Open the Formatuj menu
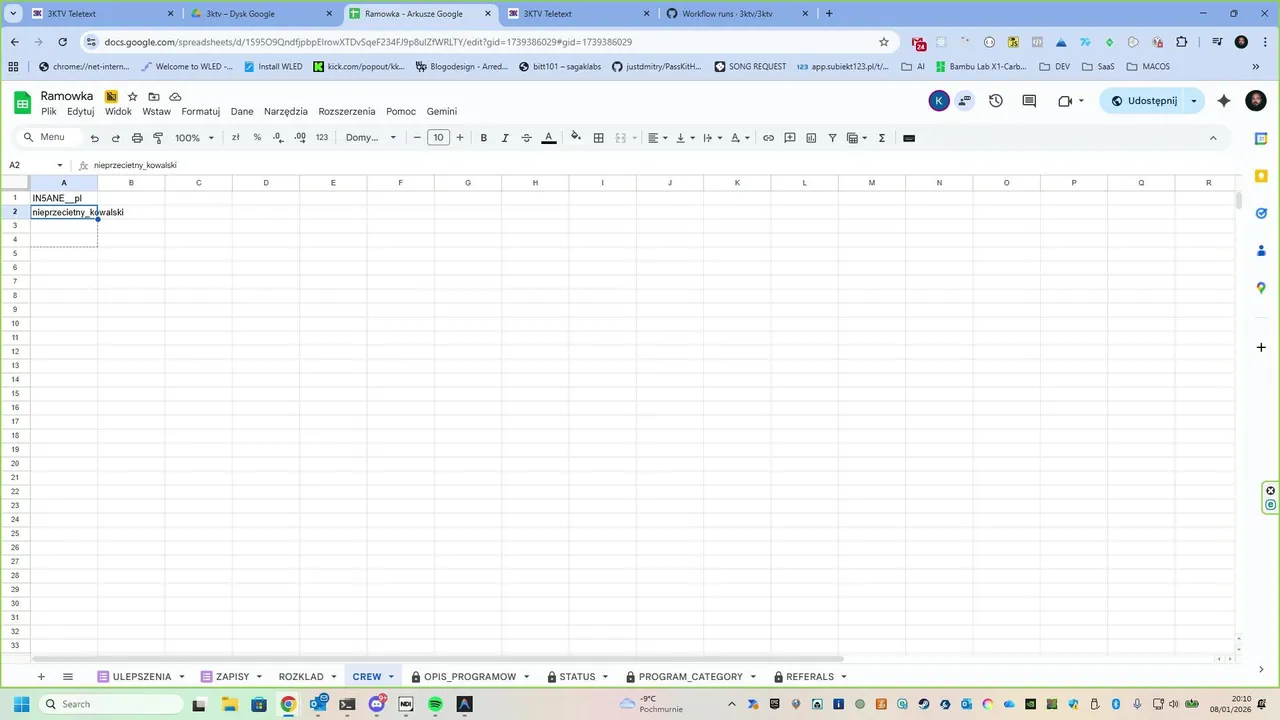The width and height of the screenshot is (1280, 720). tap(201, 112)
